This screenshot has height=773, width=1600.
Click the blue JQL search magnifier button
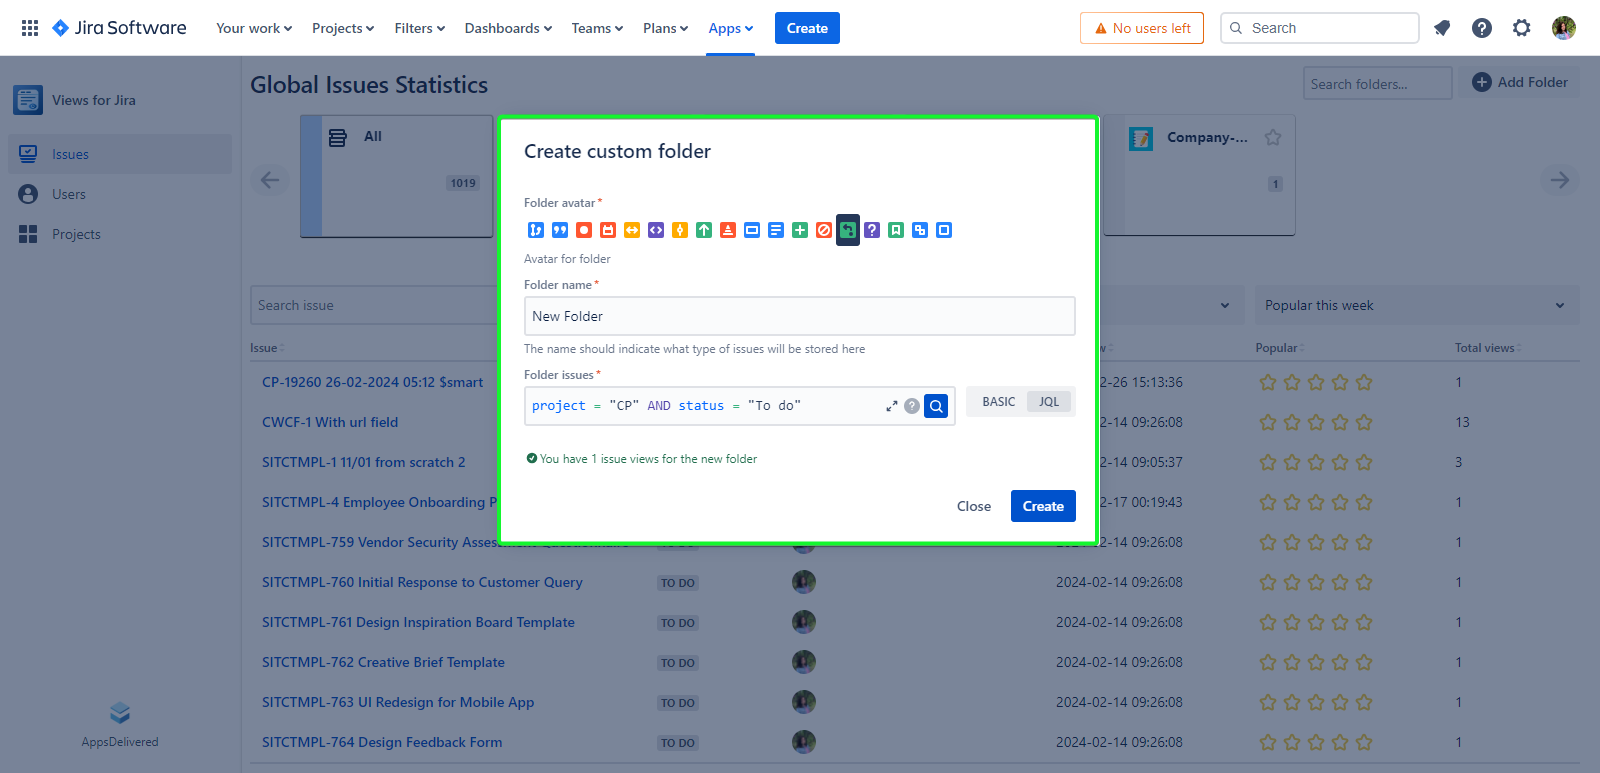[936, 406]
